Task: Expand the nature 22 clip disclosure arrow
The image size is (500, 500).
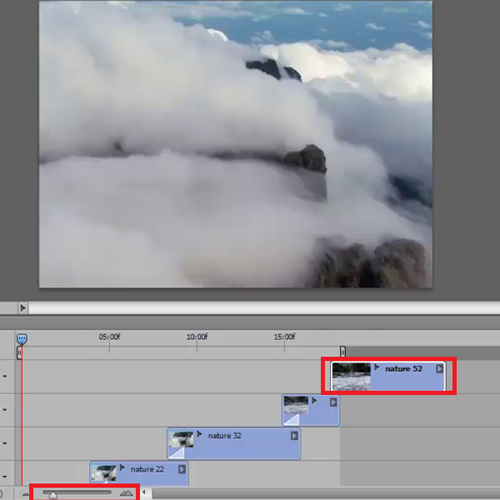Action: coord(122,468)
